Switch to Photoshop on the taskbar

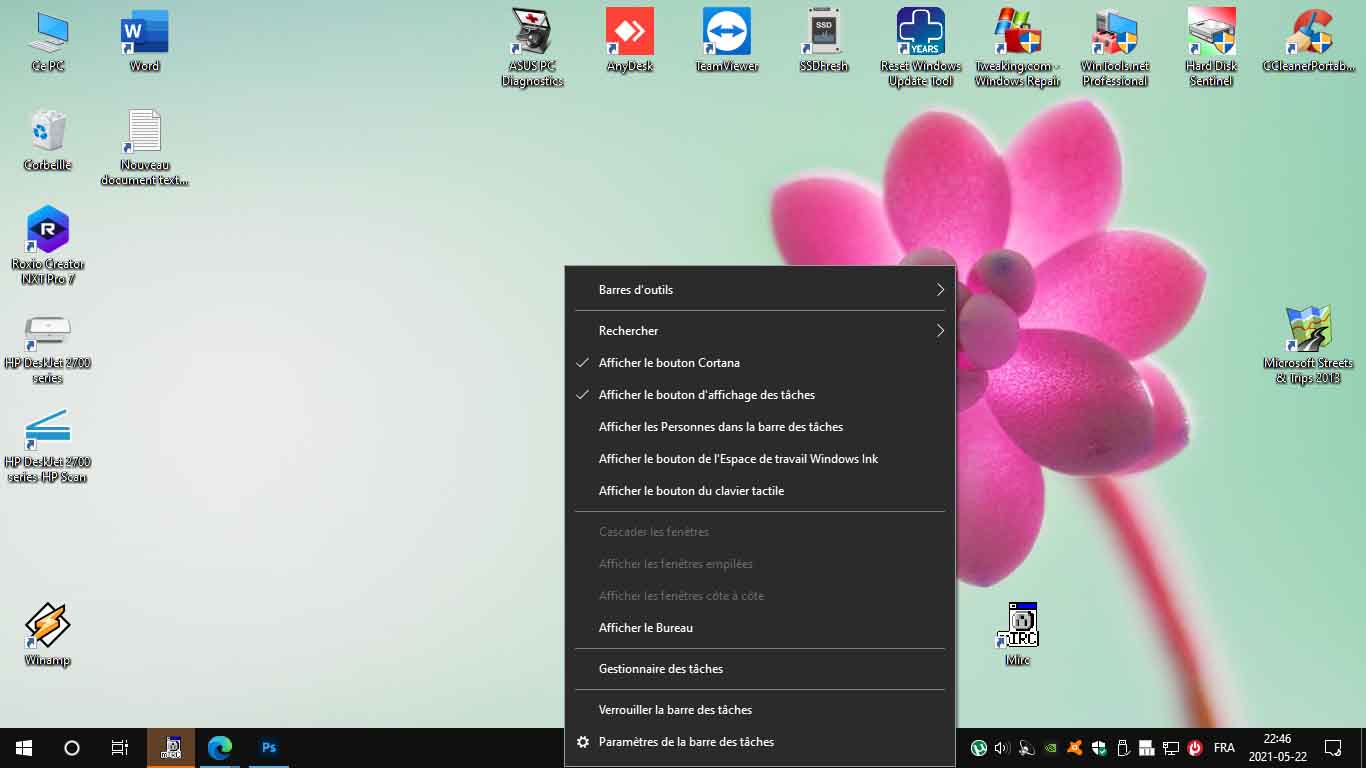[x=268, y=748]
